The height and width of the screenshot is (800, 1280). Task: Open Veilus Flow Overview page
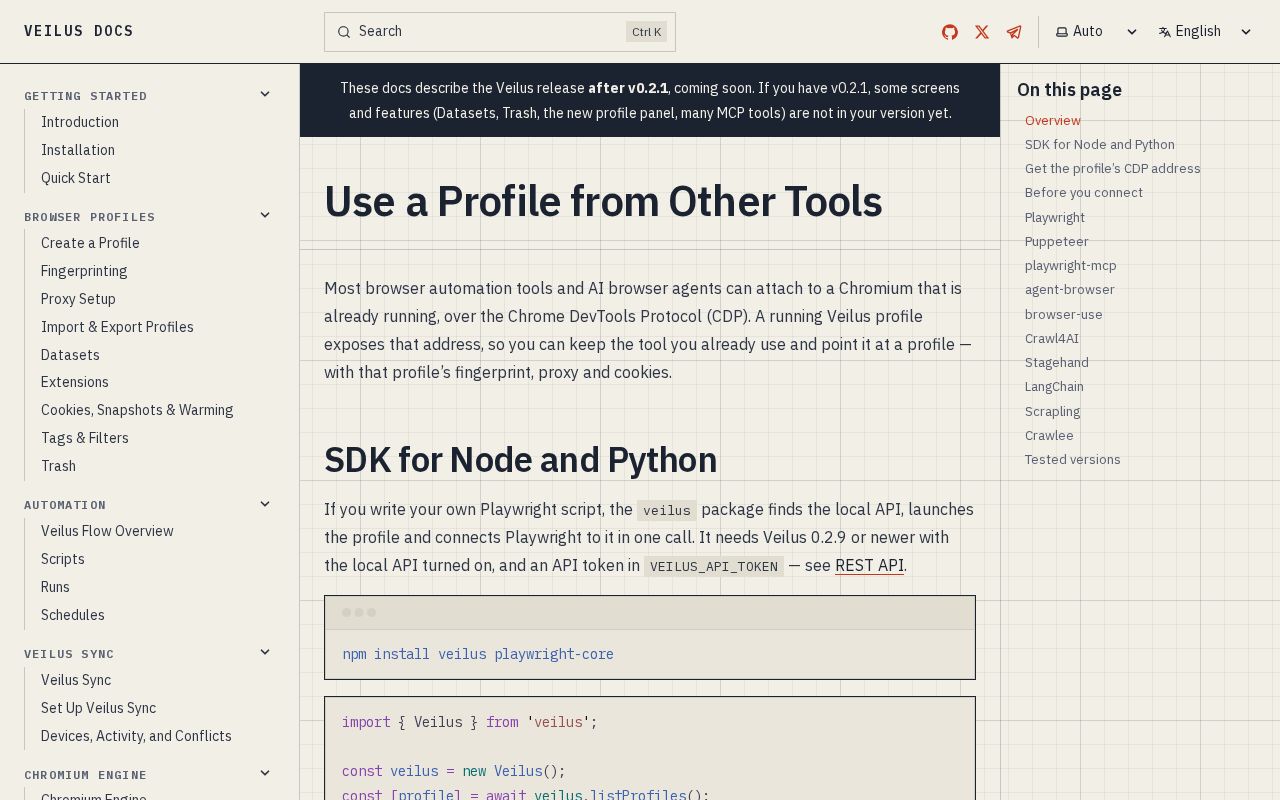coord(107,531)
